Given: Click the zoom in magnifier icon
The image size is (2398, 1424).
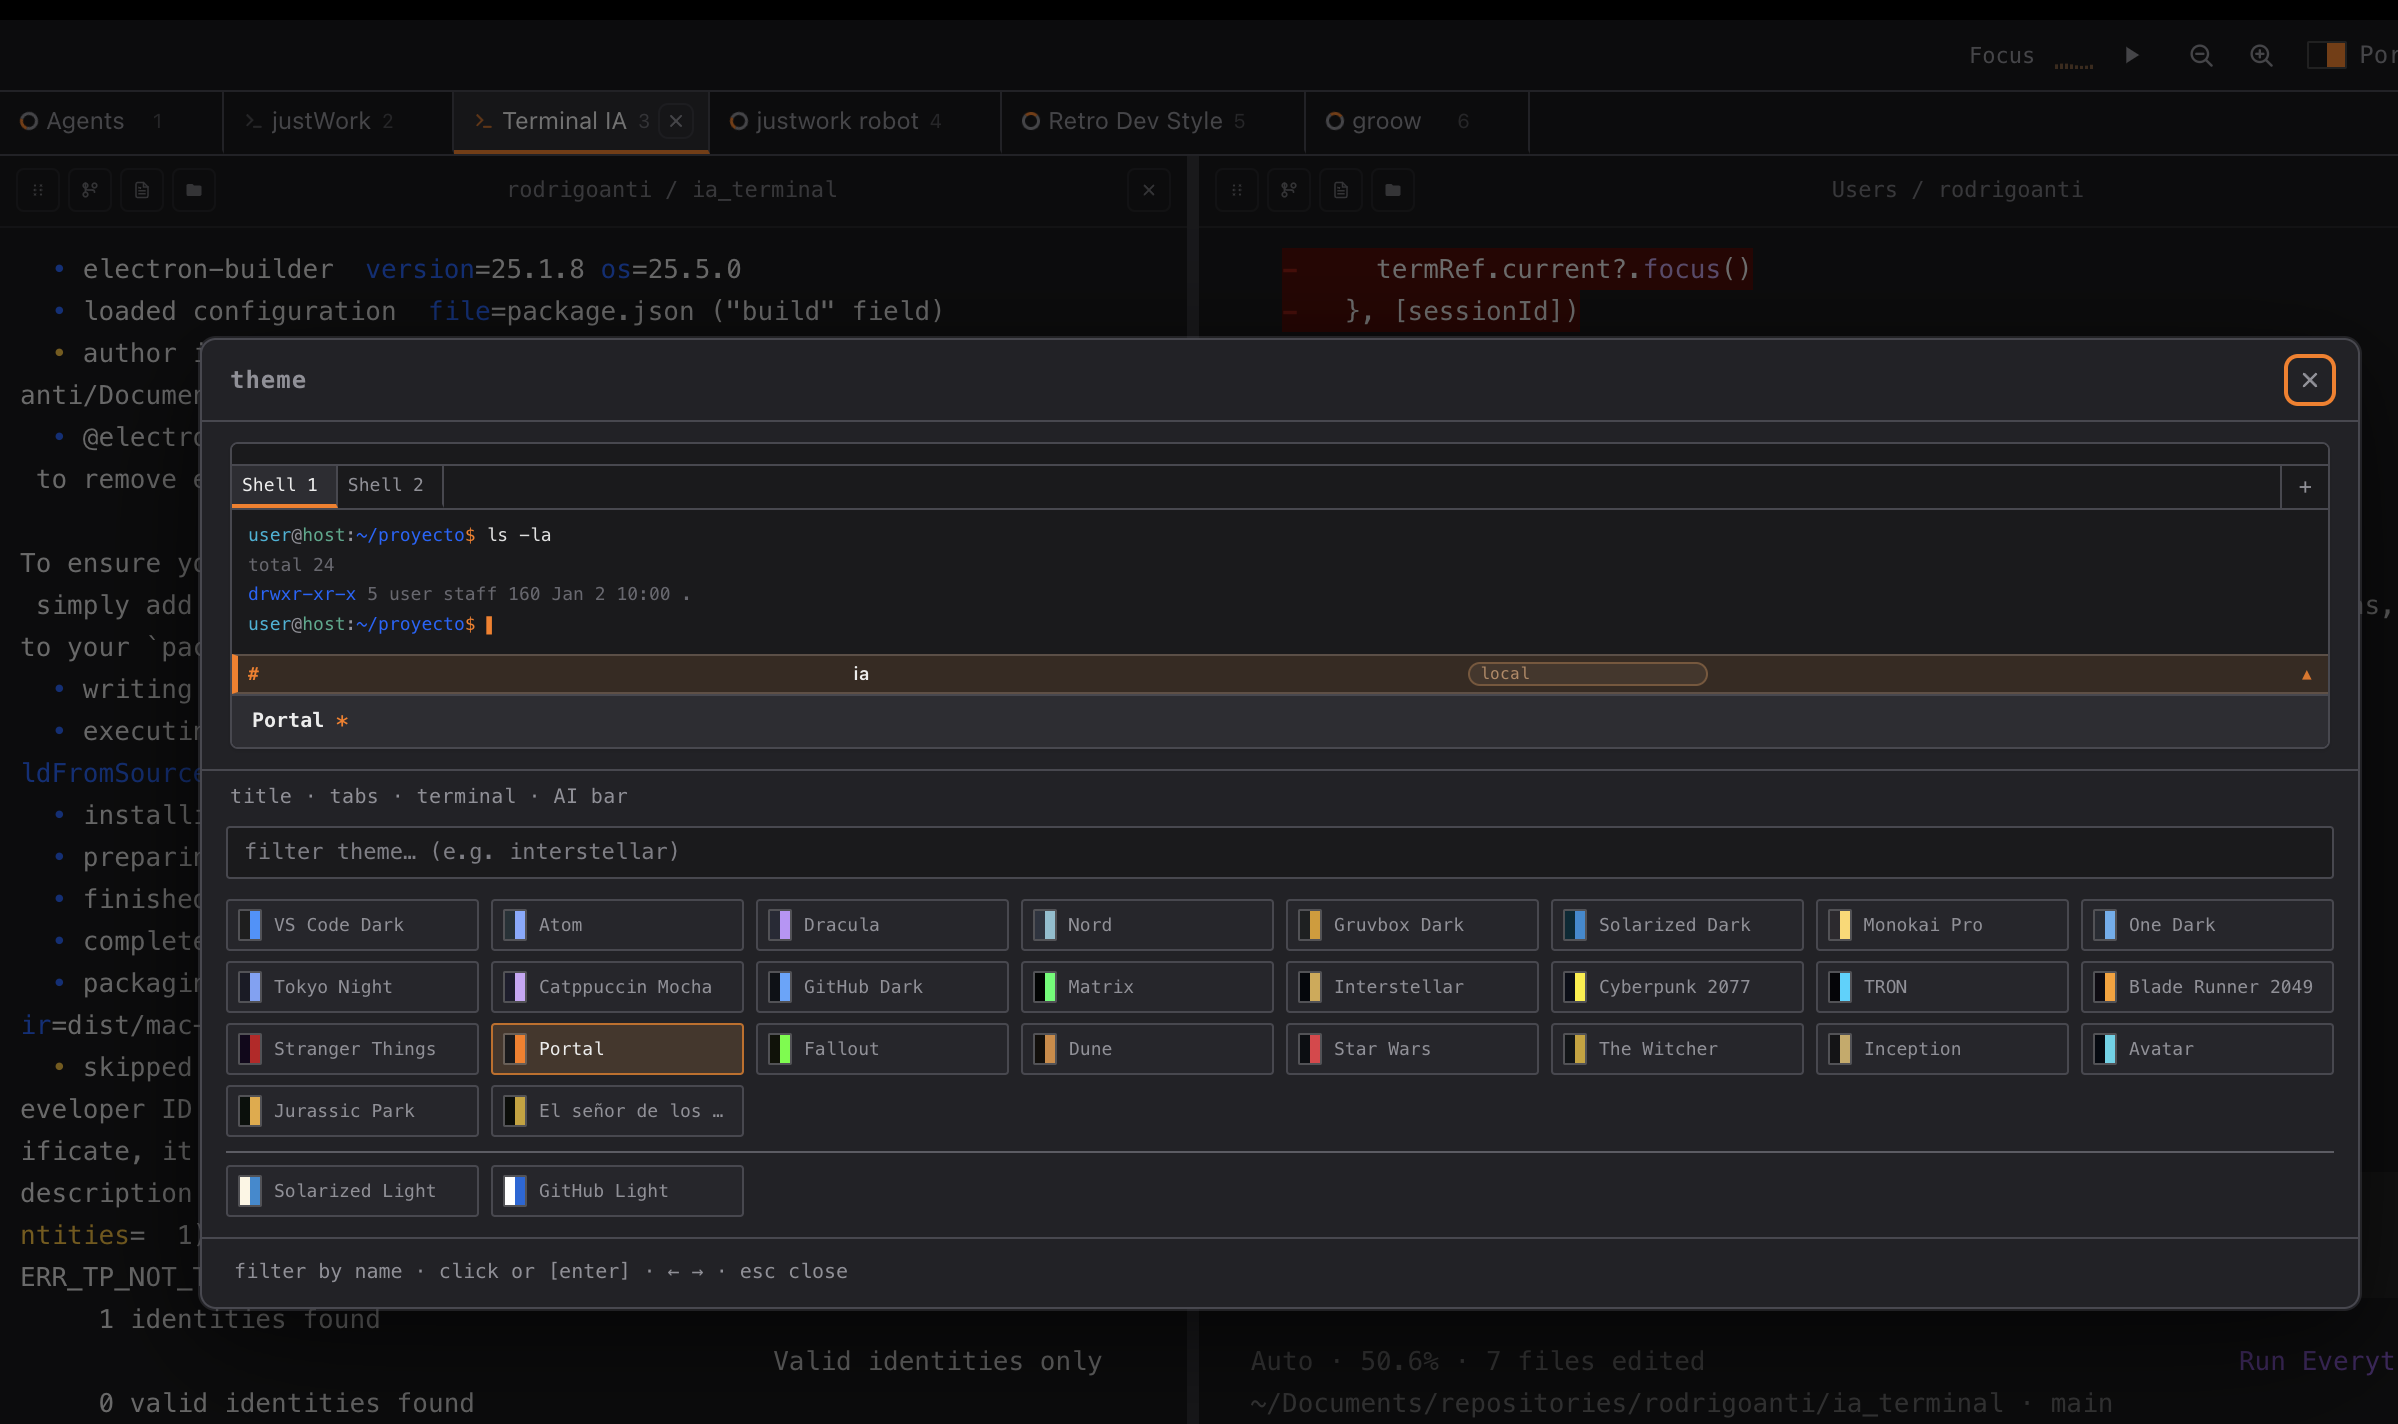Looking at the screenshot, I should tap(2261, 56).
